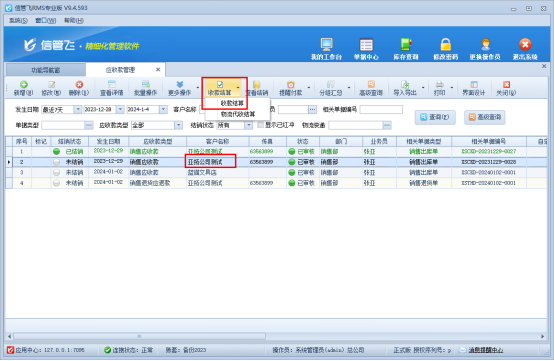Viewport: 554px width, 361px height.
Task: Click the 修改密码 lock icon
Action: [x=446, y=49]
